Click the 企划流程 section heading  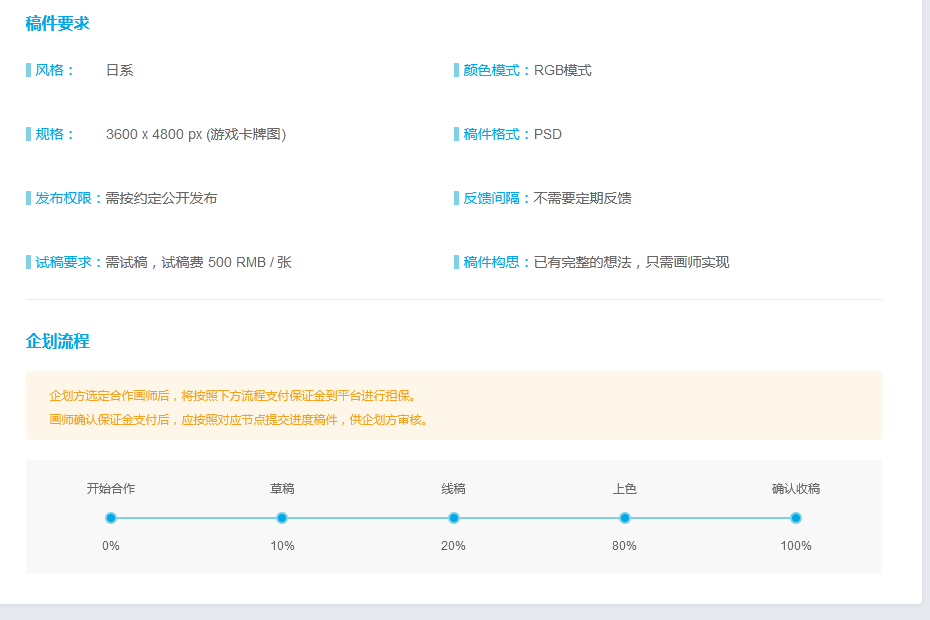(x=58, y=341)
